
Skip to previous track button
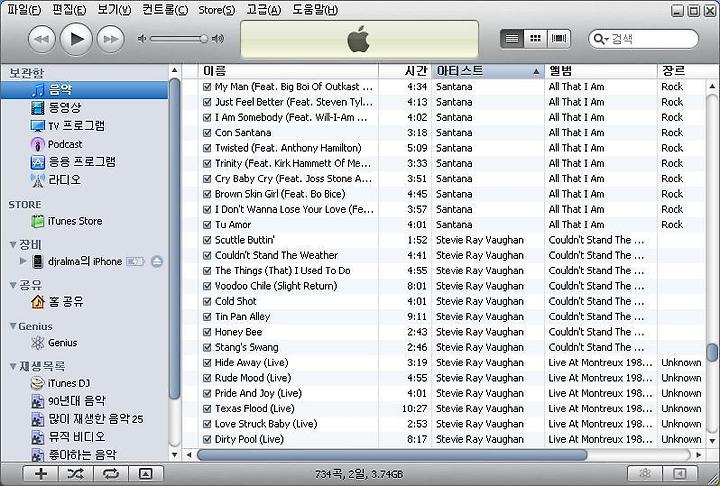pyautogui.click(x=42, y=39)
